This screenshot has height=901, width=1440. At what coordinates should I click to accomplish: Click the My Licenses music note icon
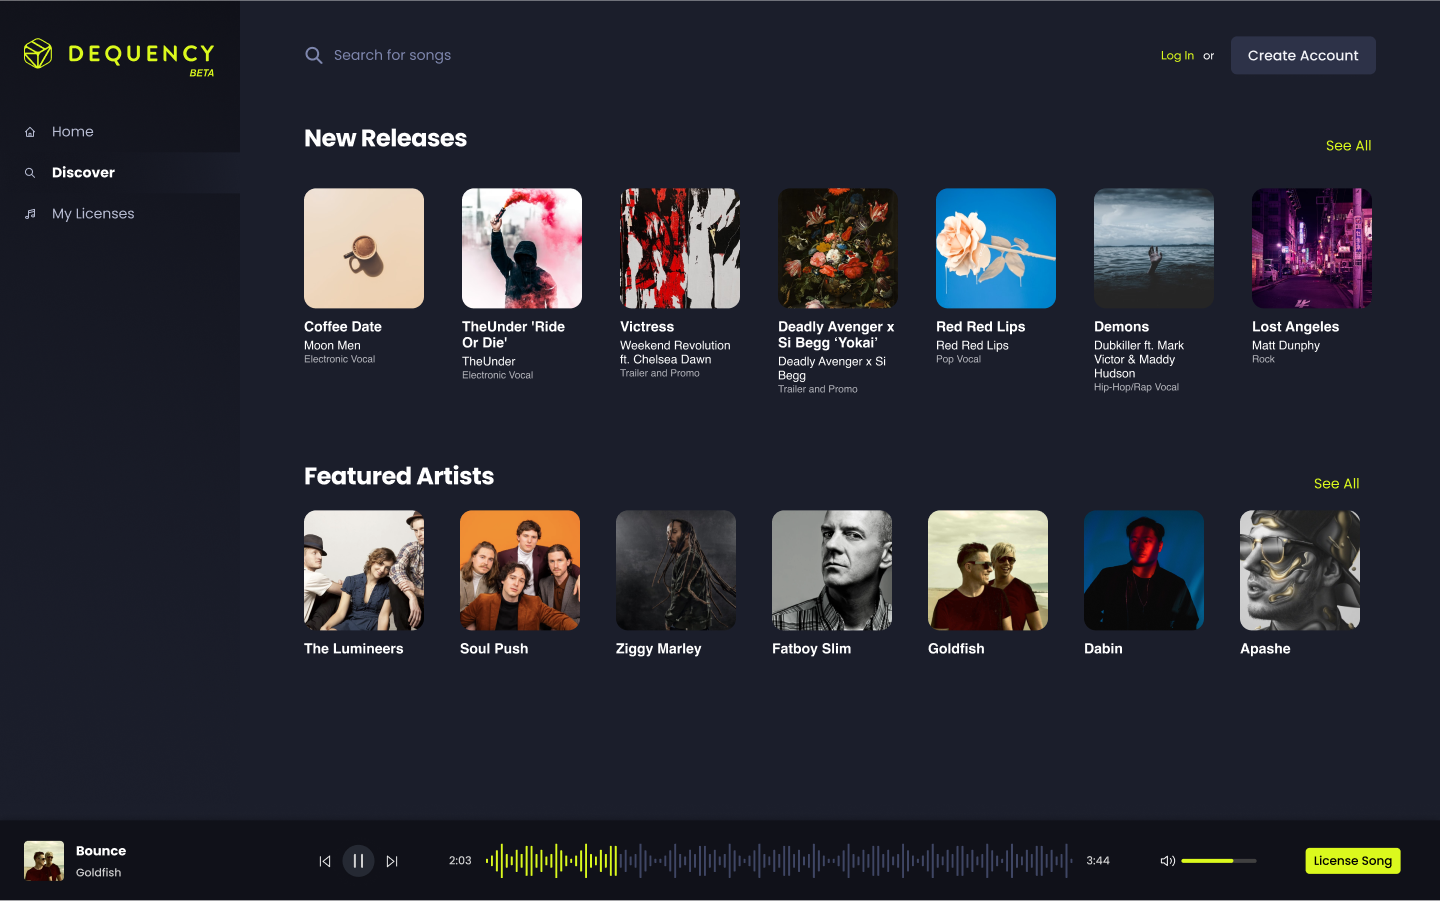click(30, 214)
